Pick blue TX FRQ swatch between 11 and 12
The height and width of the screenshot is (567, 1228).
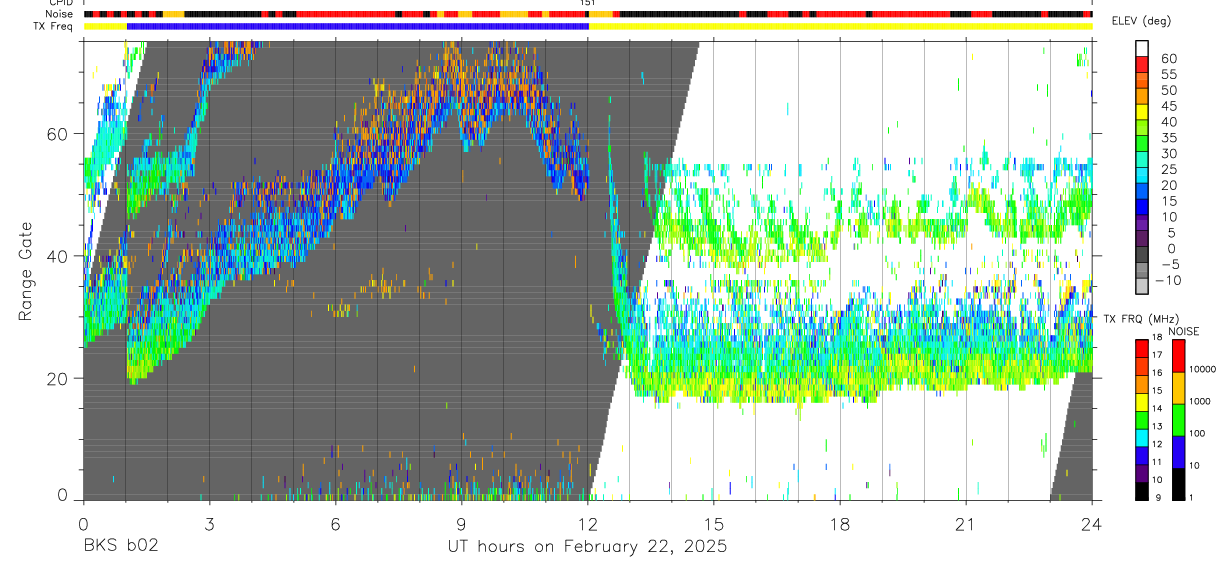1142,455
